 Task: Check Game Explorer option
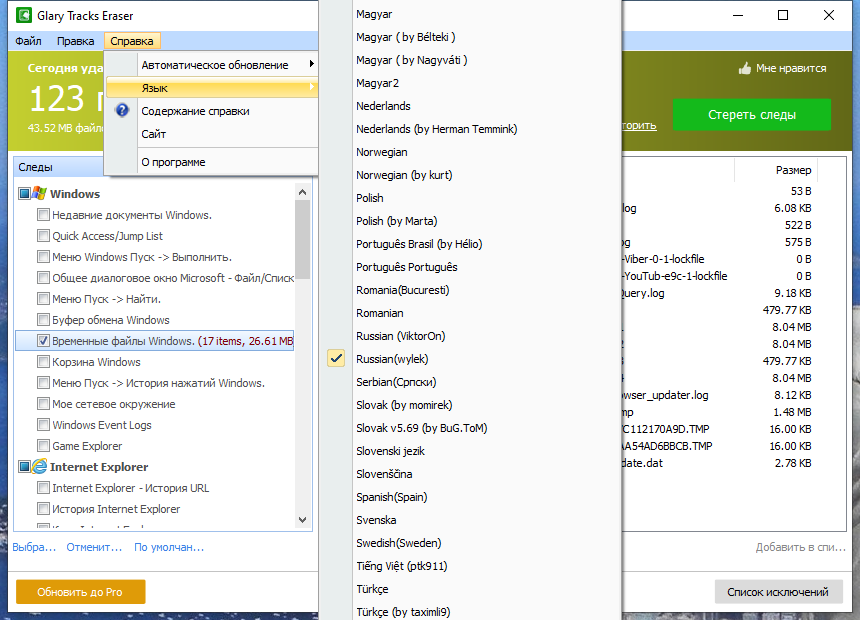pos(43,446)
